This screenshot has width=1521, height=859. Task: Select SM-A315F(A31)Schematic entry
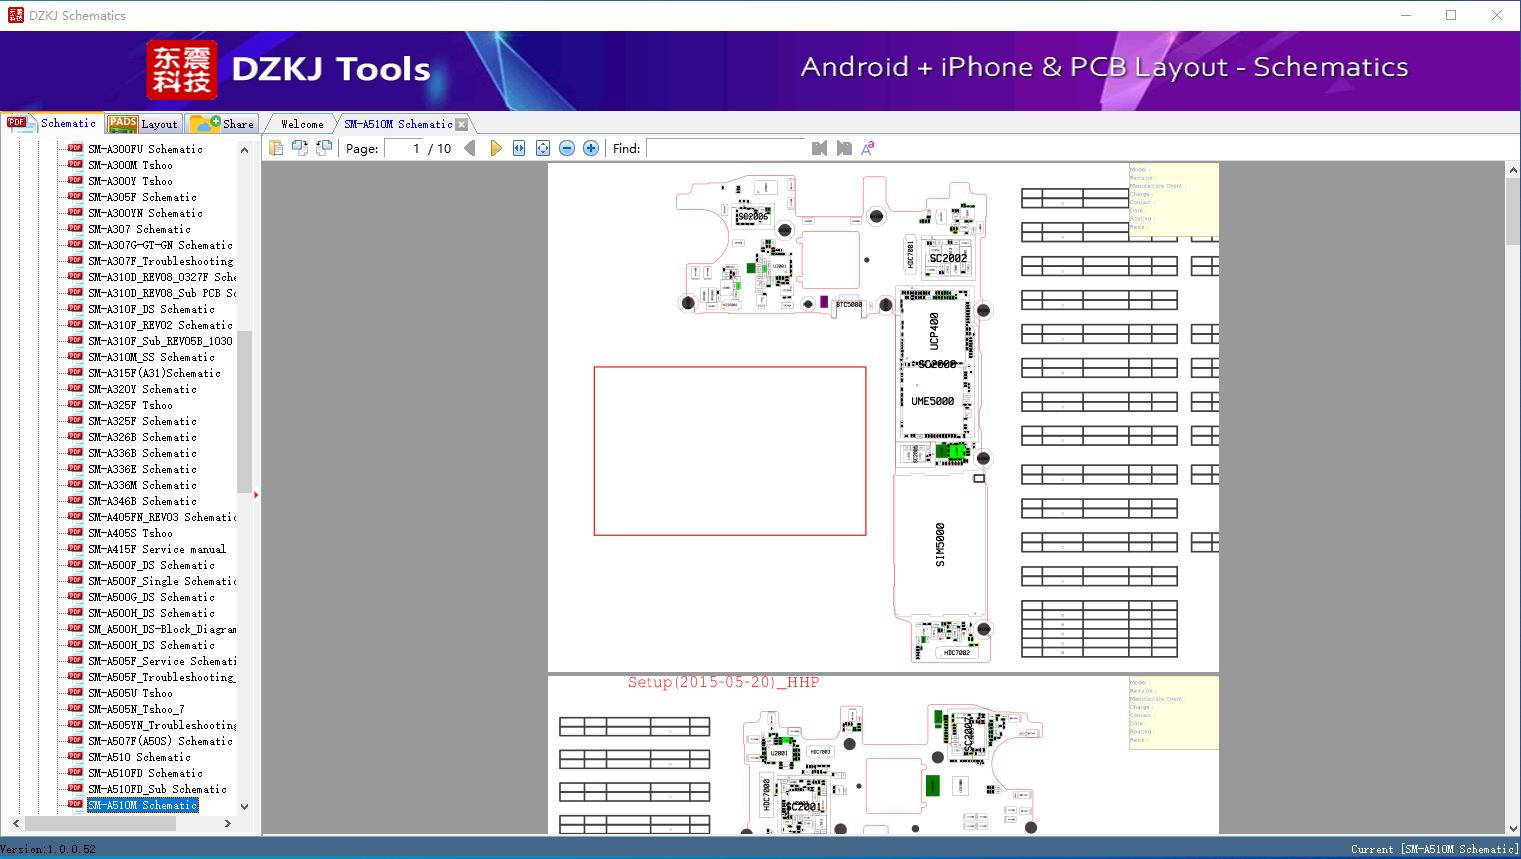pyautogui.click(x=154, y=373)
